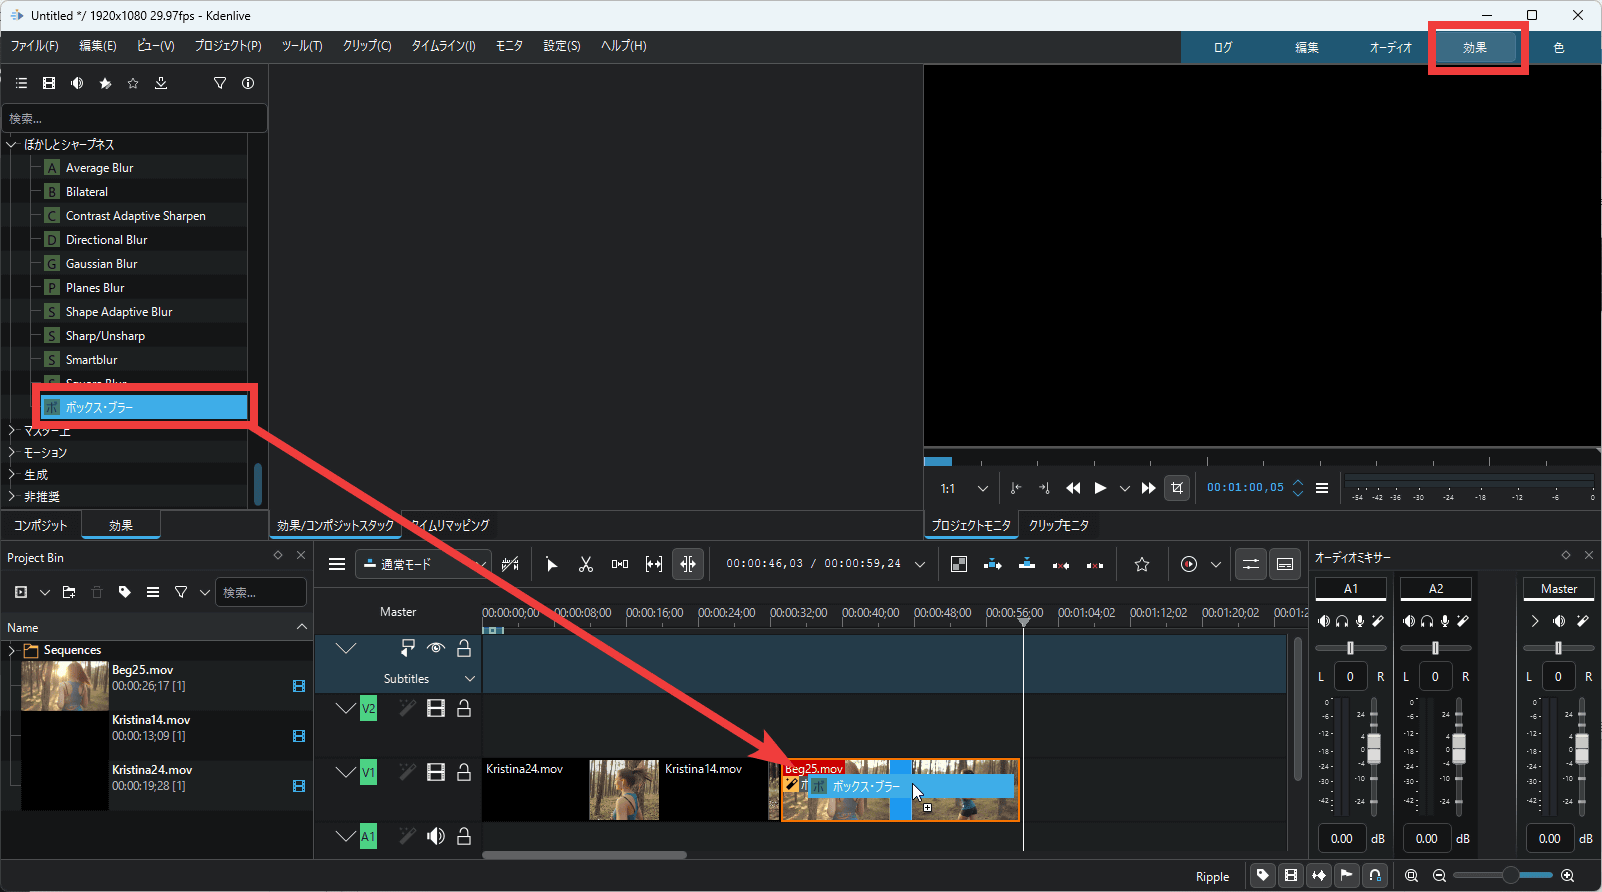Expand the モーション effects category
Viewport: 1602px width, 892px height.
[x=12, y=453]
